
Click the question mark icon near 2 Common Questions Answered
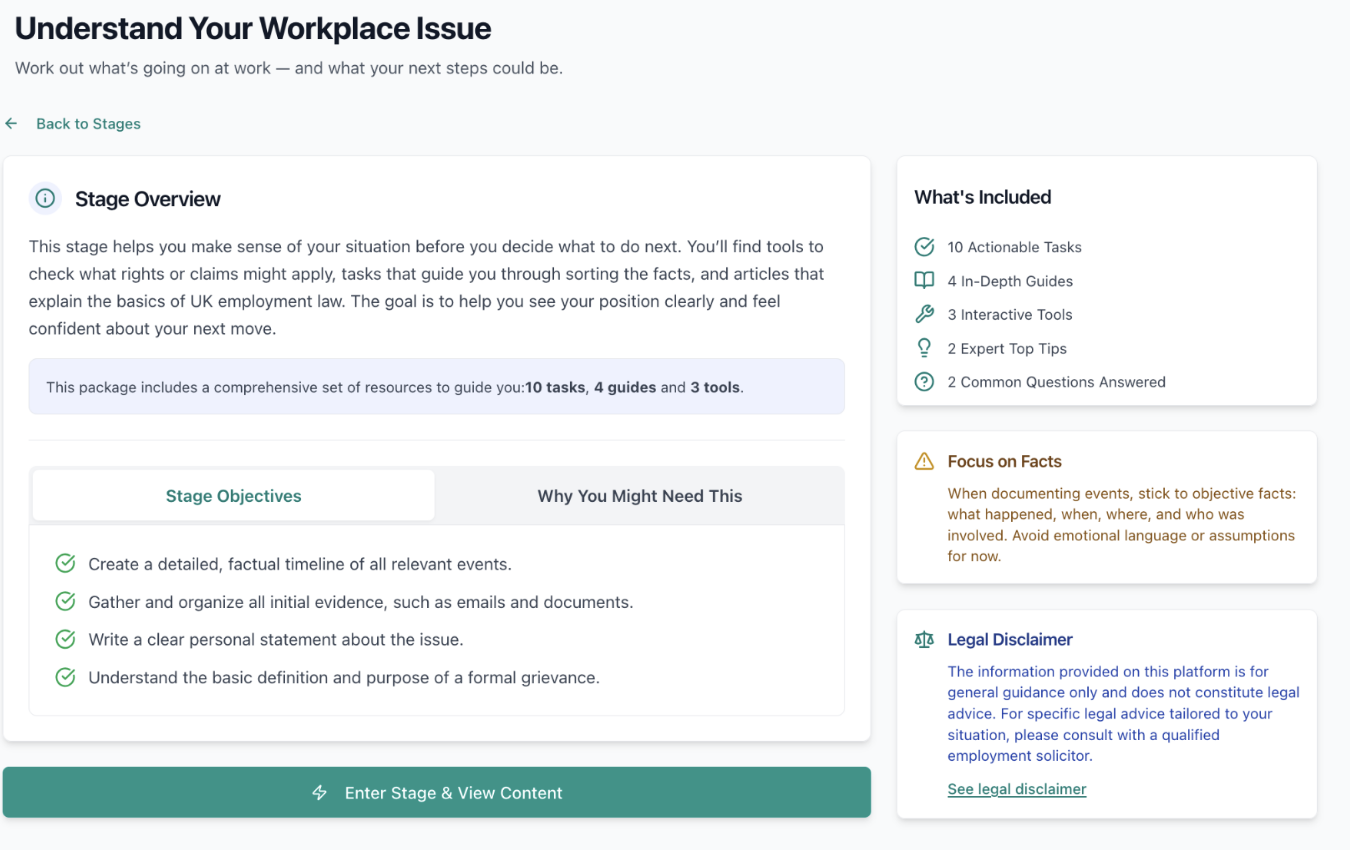924,382
